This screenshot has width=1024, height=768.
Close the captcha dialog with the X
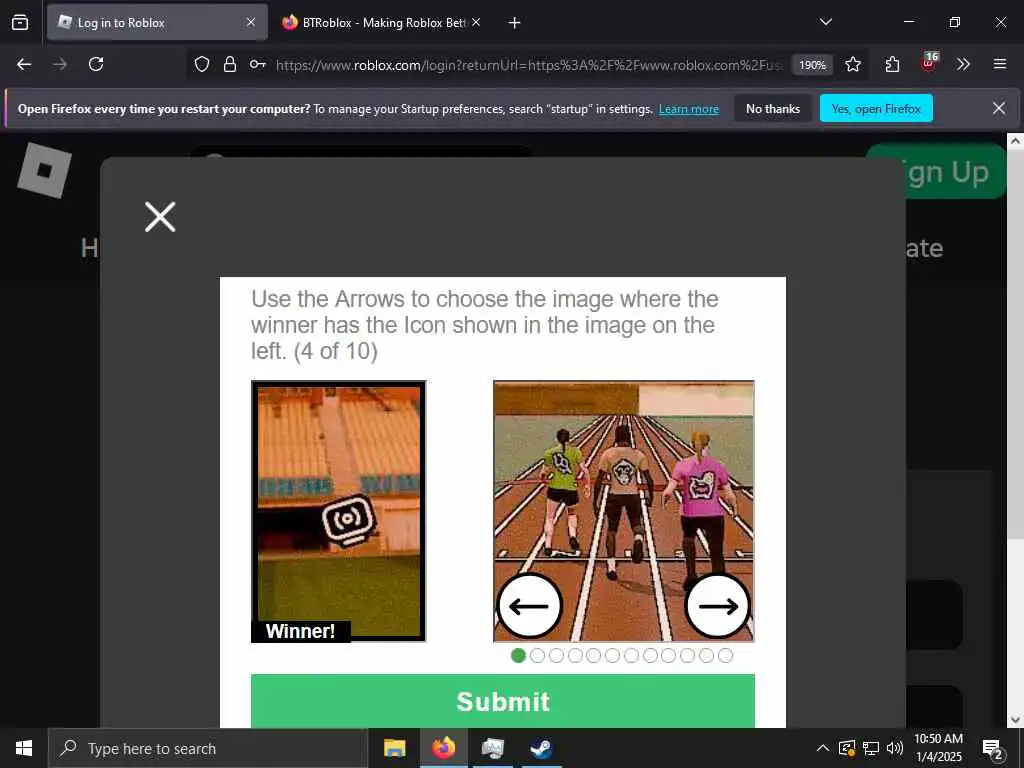coord(160,217)
